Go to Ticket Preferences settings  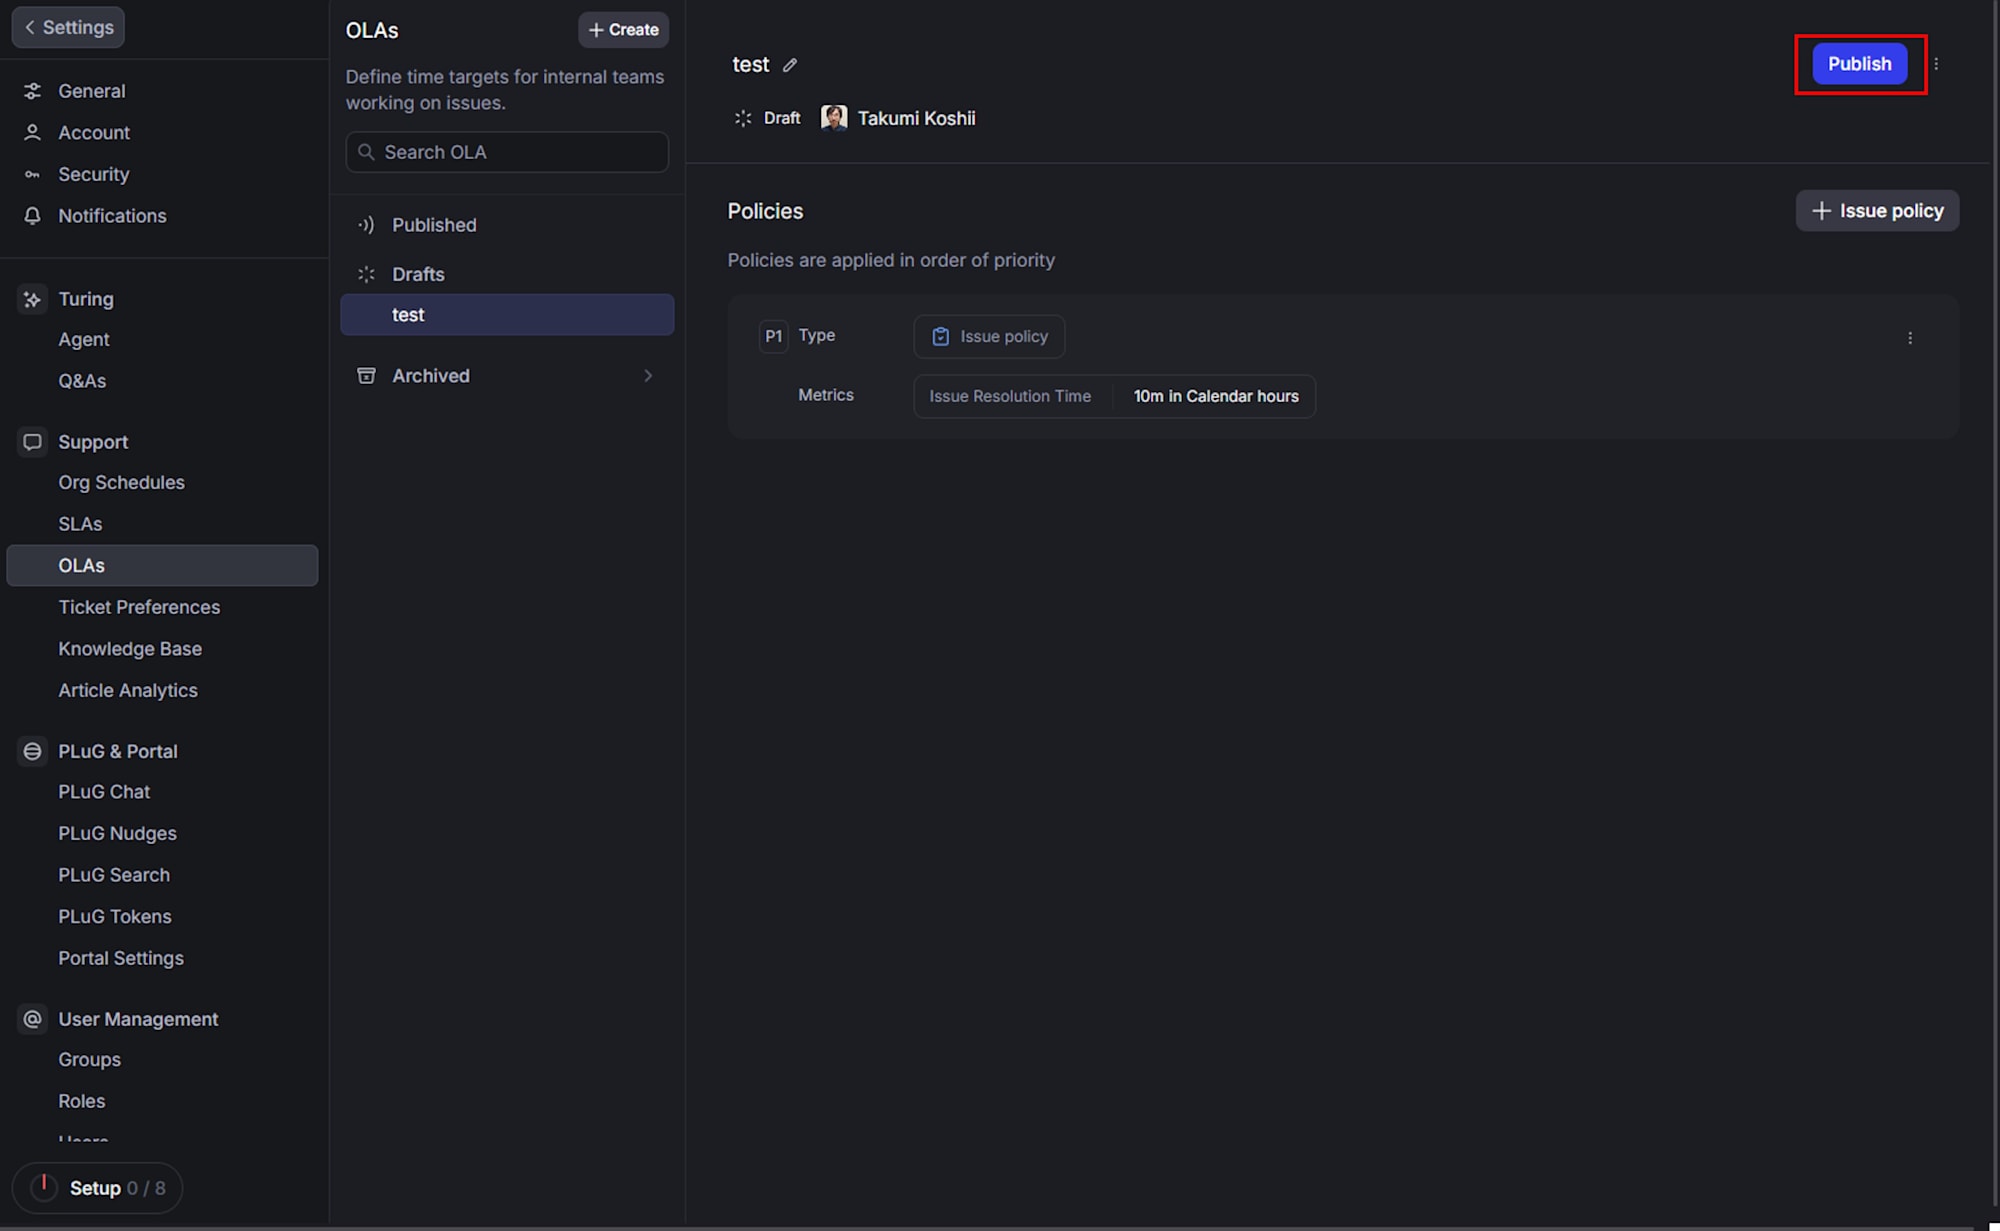[139, 607]
